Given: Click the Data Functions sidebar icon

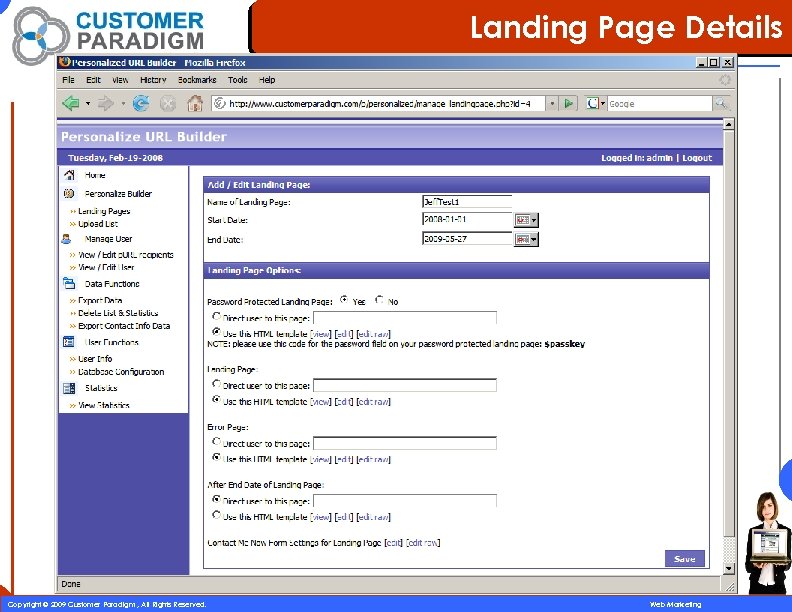Looking at the screenshot, I should pos(69,283).
